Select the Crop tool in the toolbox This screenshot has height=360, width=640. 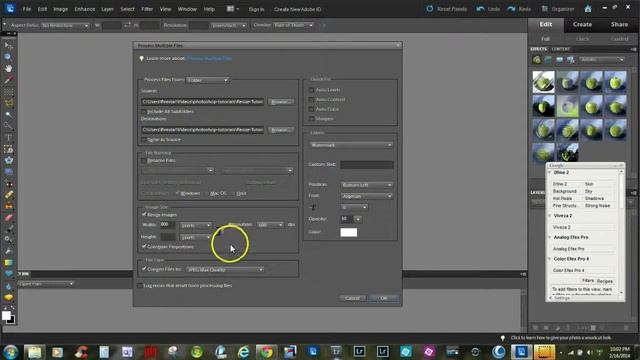tap(8, 149)
